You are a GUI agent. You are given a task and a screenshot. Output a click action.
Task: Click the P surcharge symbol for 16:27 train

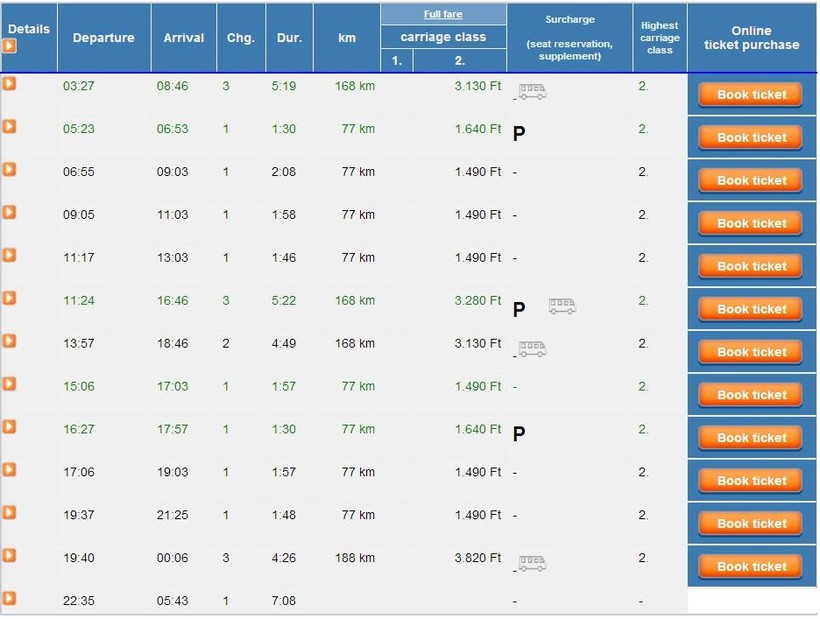(519, 434)
